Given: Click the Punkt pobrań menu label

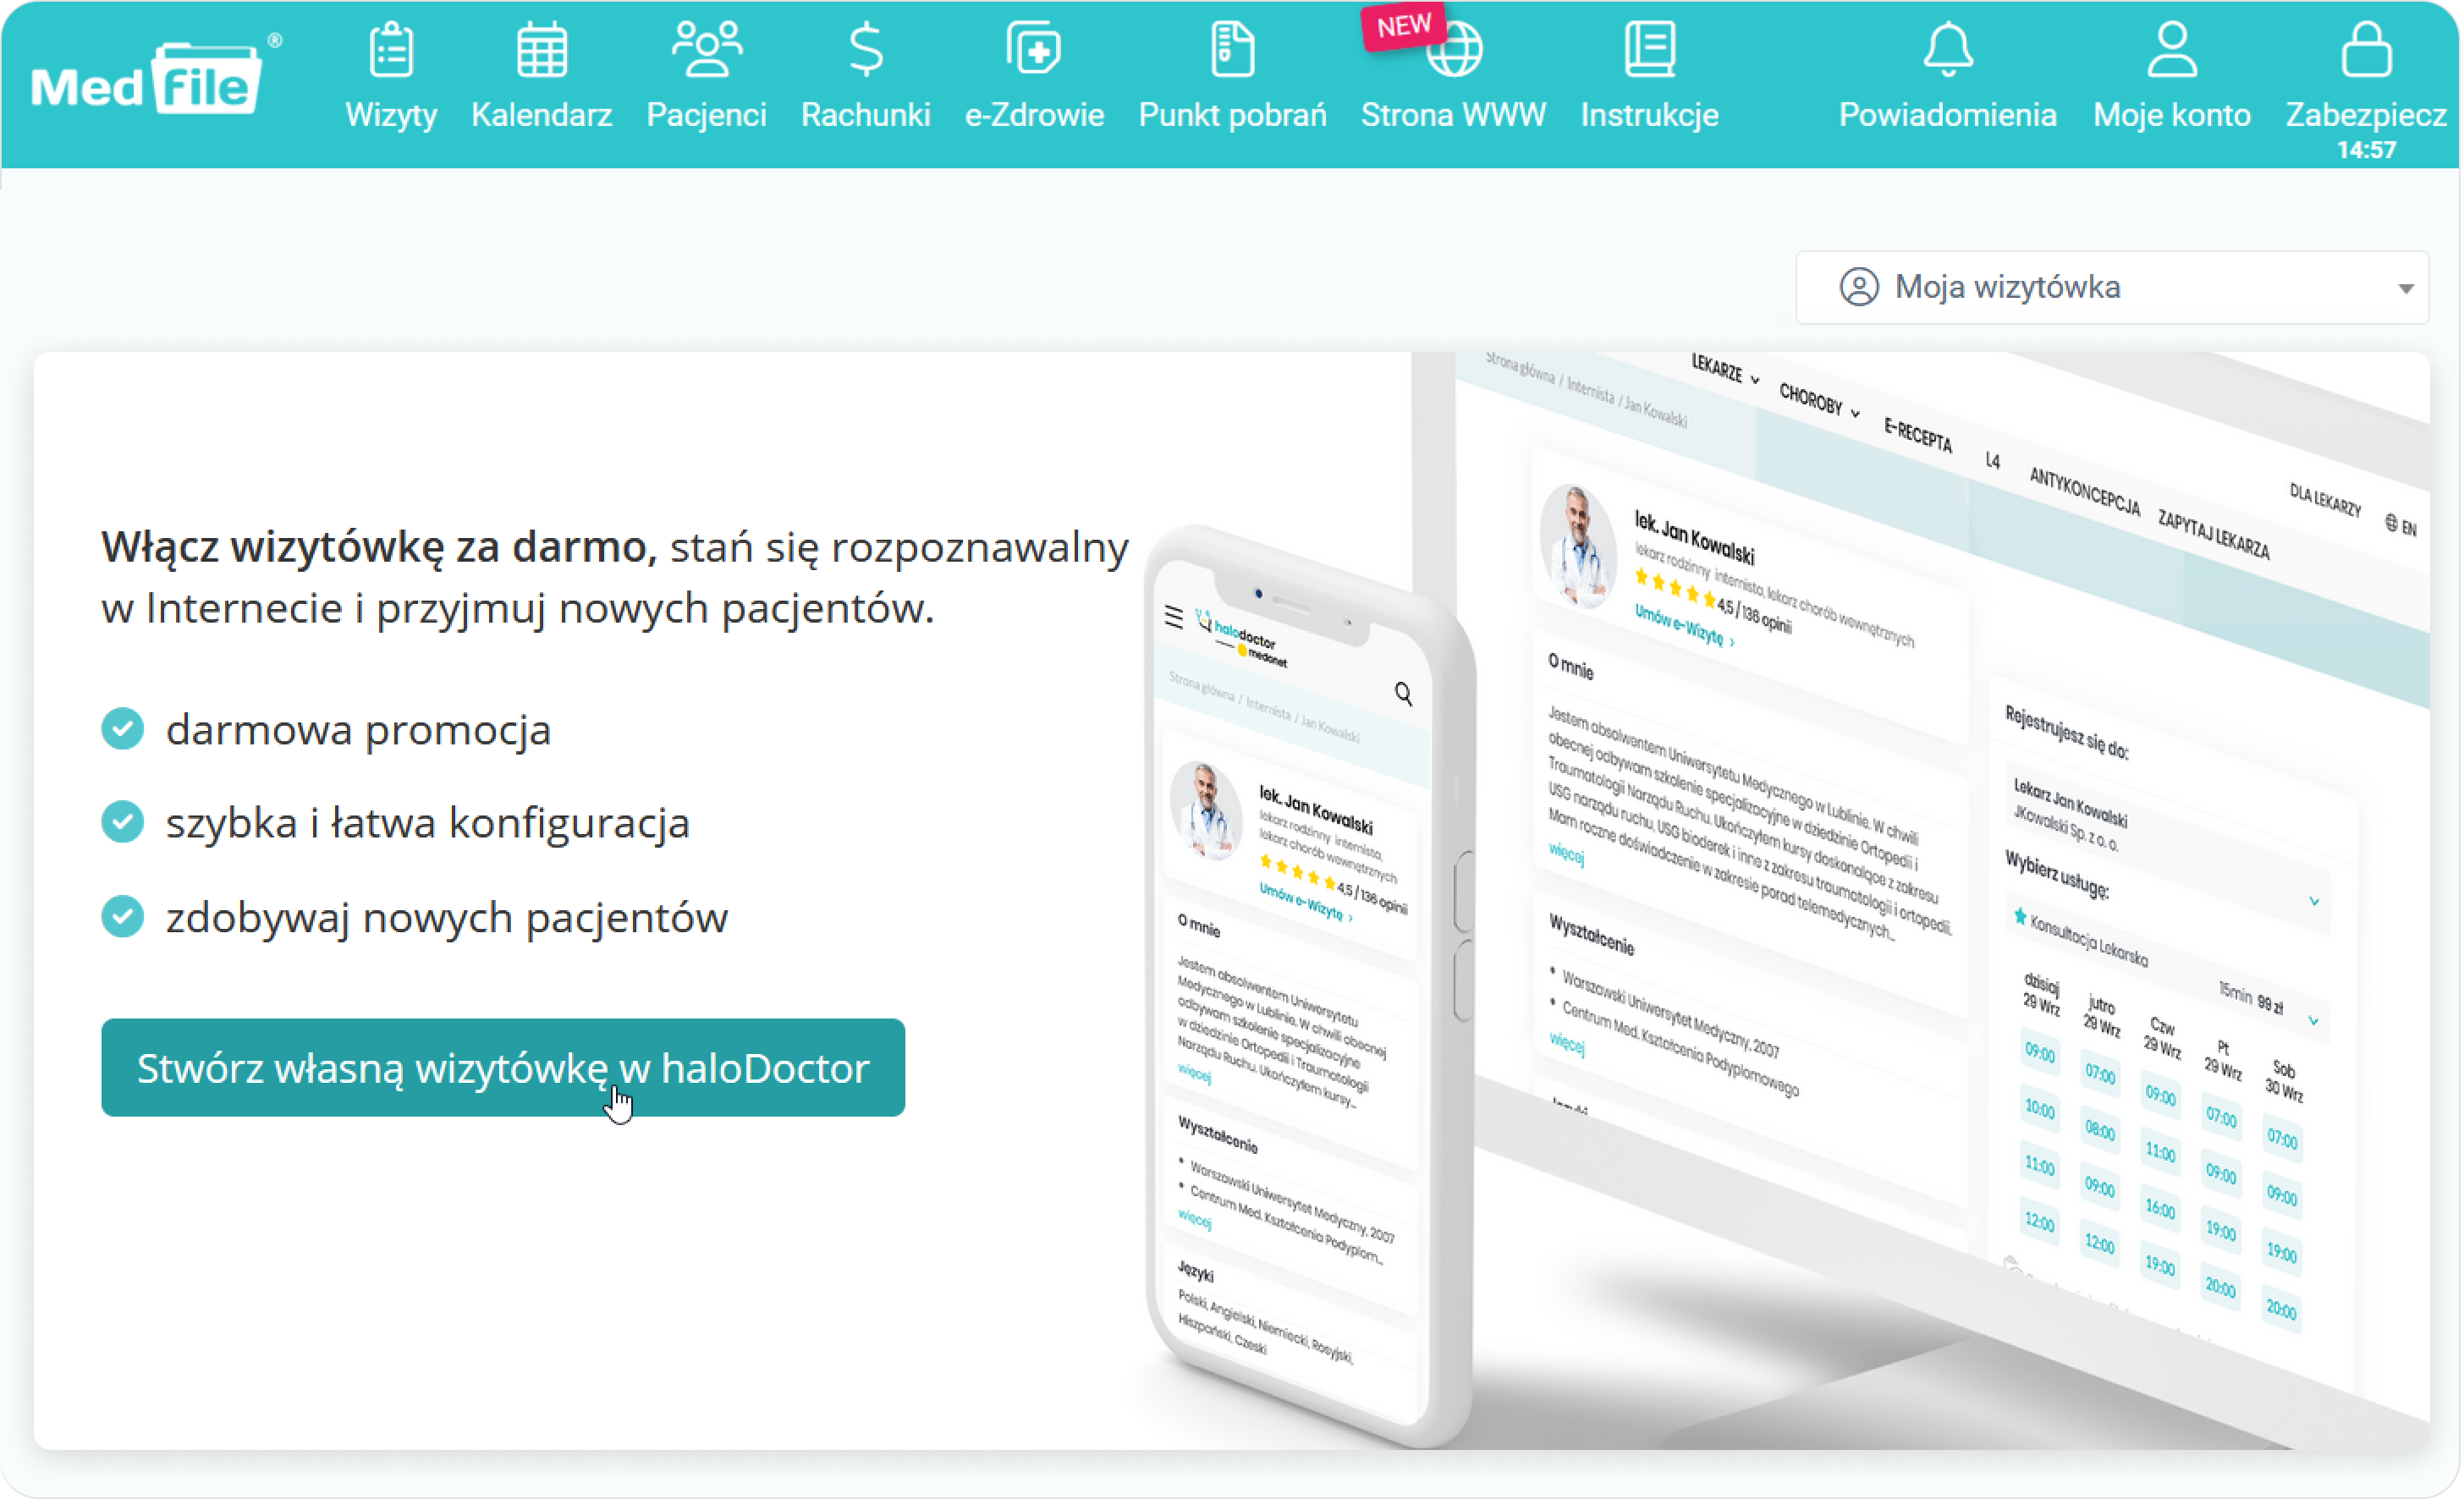Looking at the screenshot, I should coord(1233,115).
